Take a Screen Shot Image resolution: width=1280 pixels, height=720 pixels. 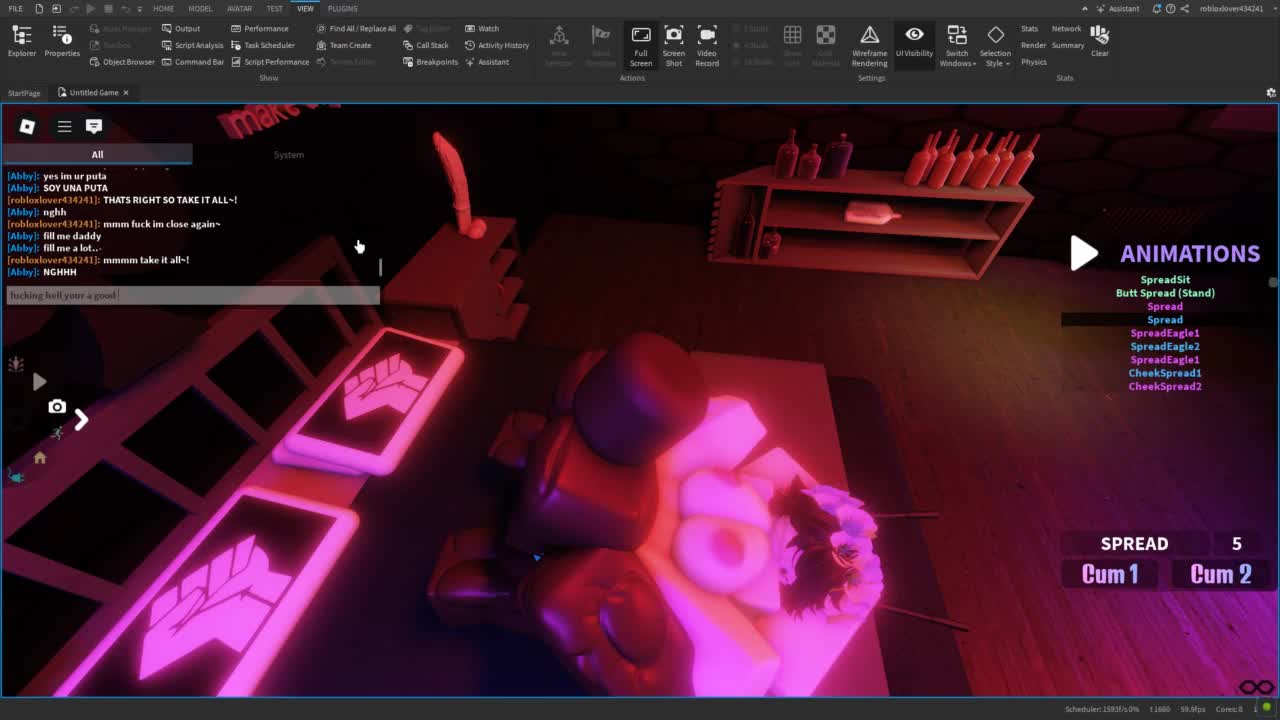pyautogui.click(x=674, y=45)
